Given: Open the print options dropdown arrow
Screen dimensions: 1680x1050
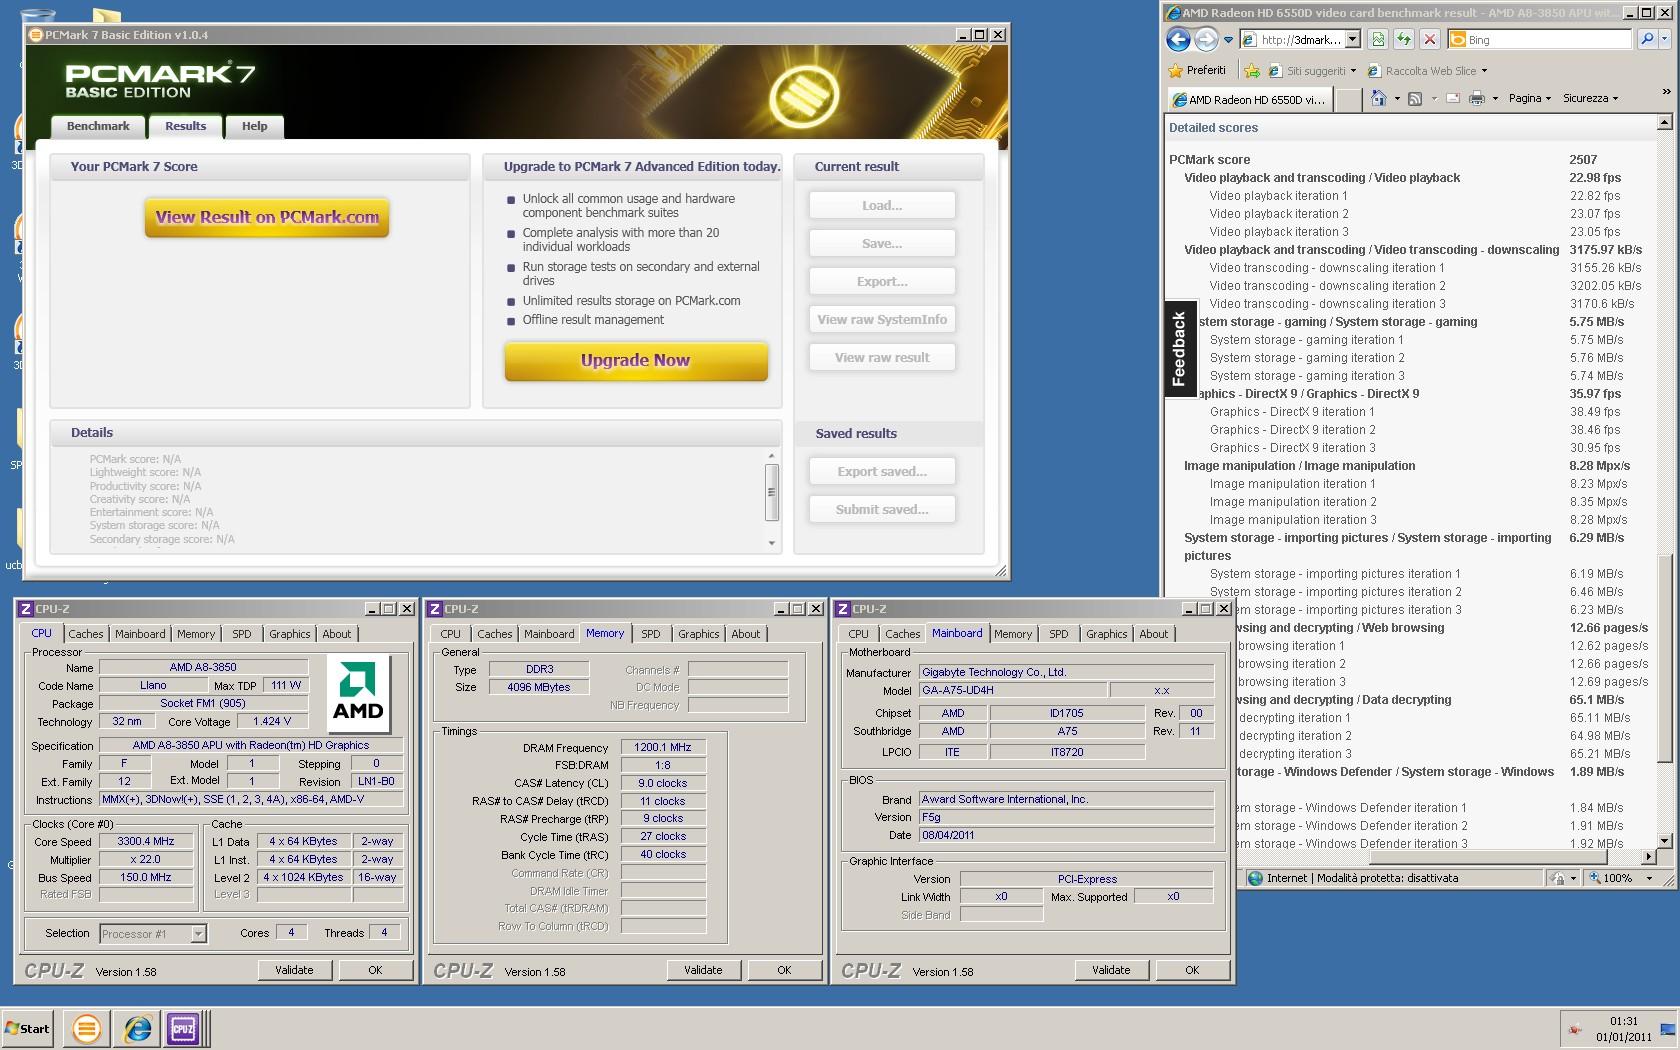Looking at the screenshot, I should (x=1495, y=99).
